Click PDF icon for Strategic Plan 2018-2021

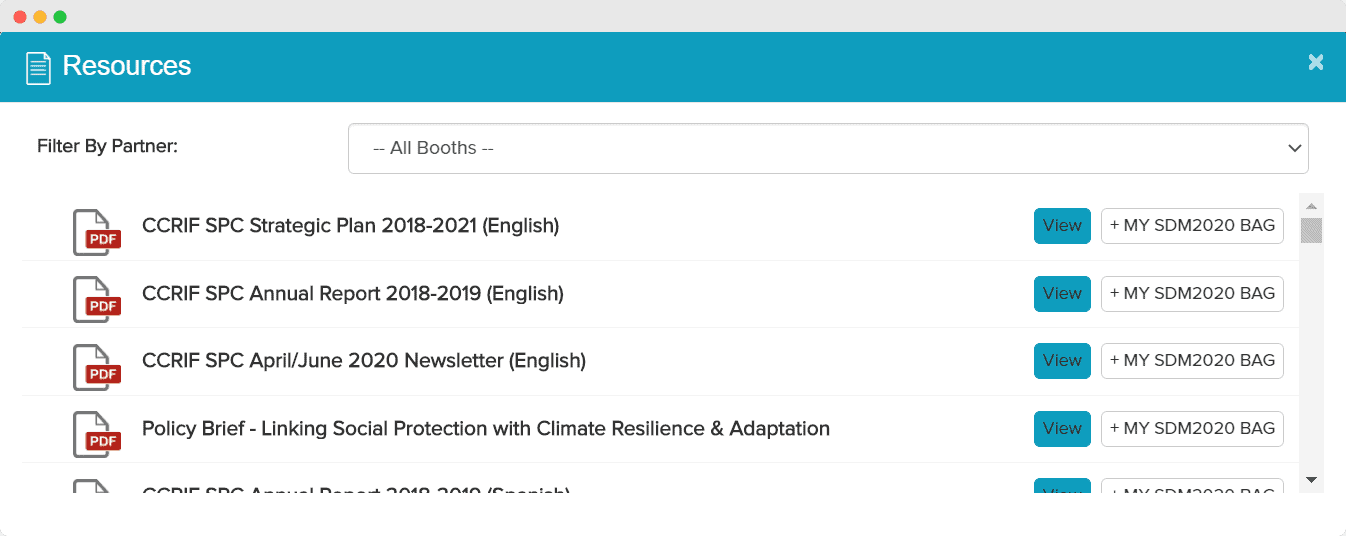point(97,232)
